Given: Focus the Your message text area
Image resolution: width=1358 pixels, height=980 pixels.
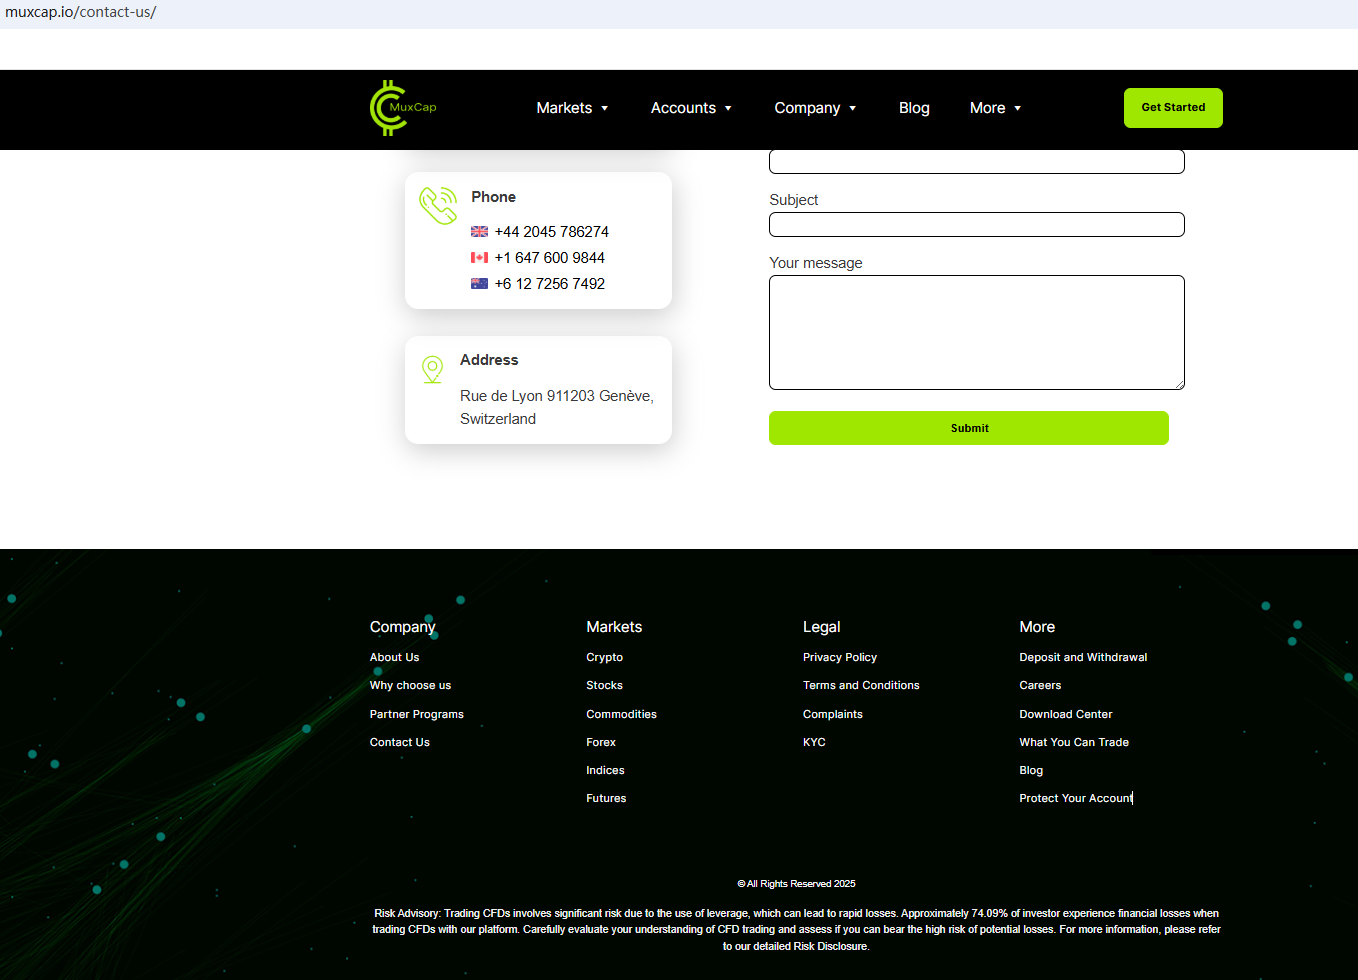Looking at the screenshot, I should pyautogui.click(x=977, y=332).
